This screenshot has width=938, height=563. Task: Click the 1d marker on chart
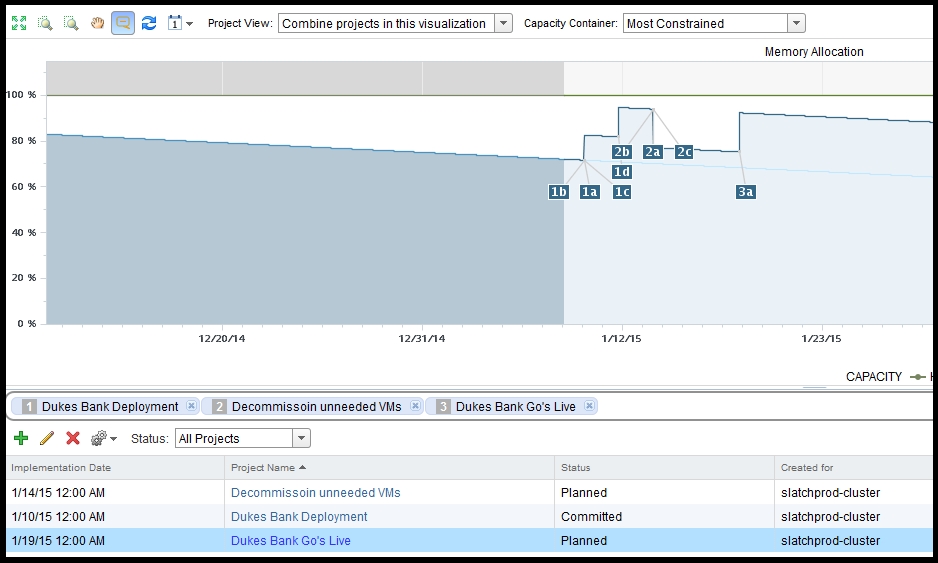622,172
